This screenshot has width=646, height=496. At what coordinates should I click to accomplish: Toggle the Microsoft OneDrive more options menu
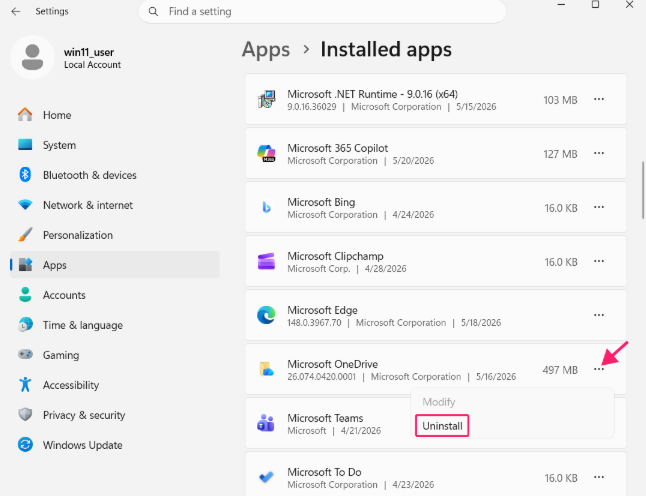click(599, 369)
